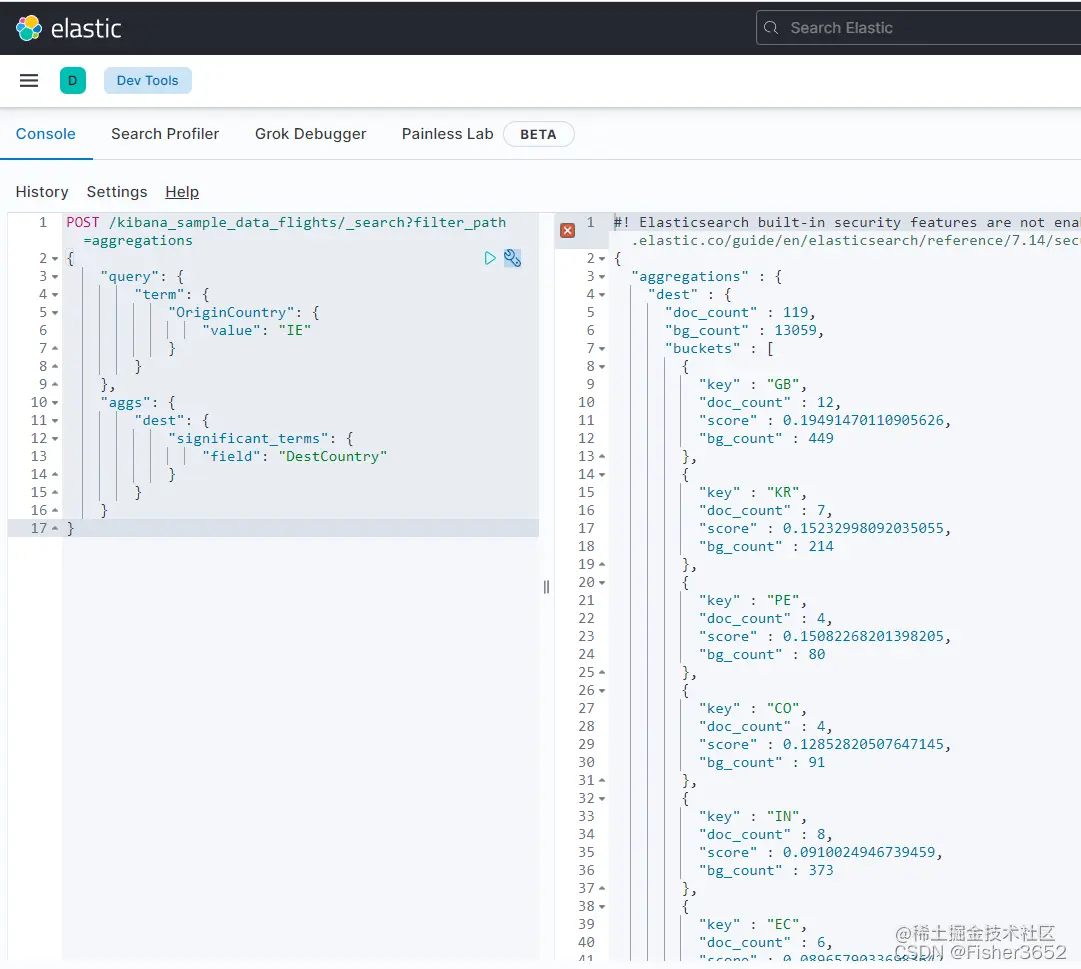Collapse editor line 2 fold arrow
The image size is (1081, 969).
pyautogui.click(x=55, y=259)
